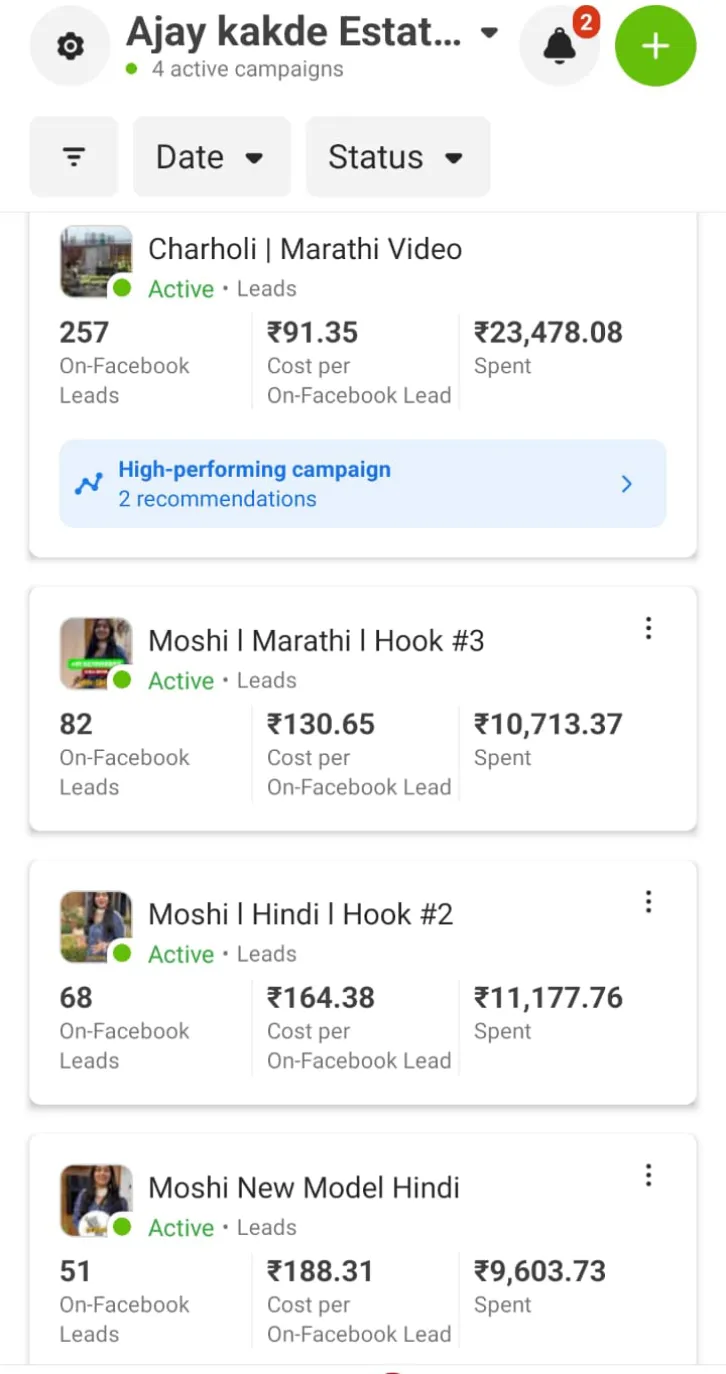The width and height of the screenshot is (726, 1374).
Task: Expand the Status filter dropdown
Action: [397, 157]
